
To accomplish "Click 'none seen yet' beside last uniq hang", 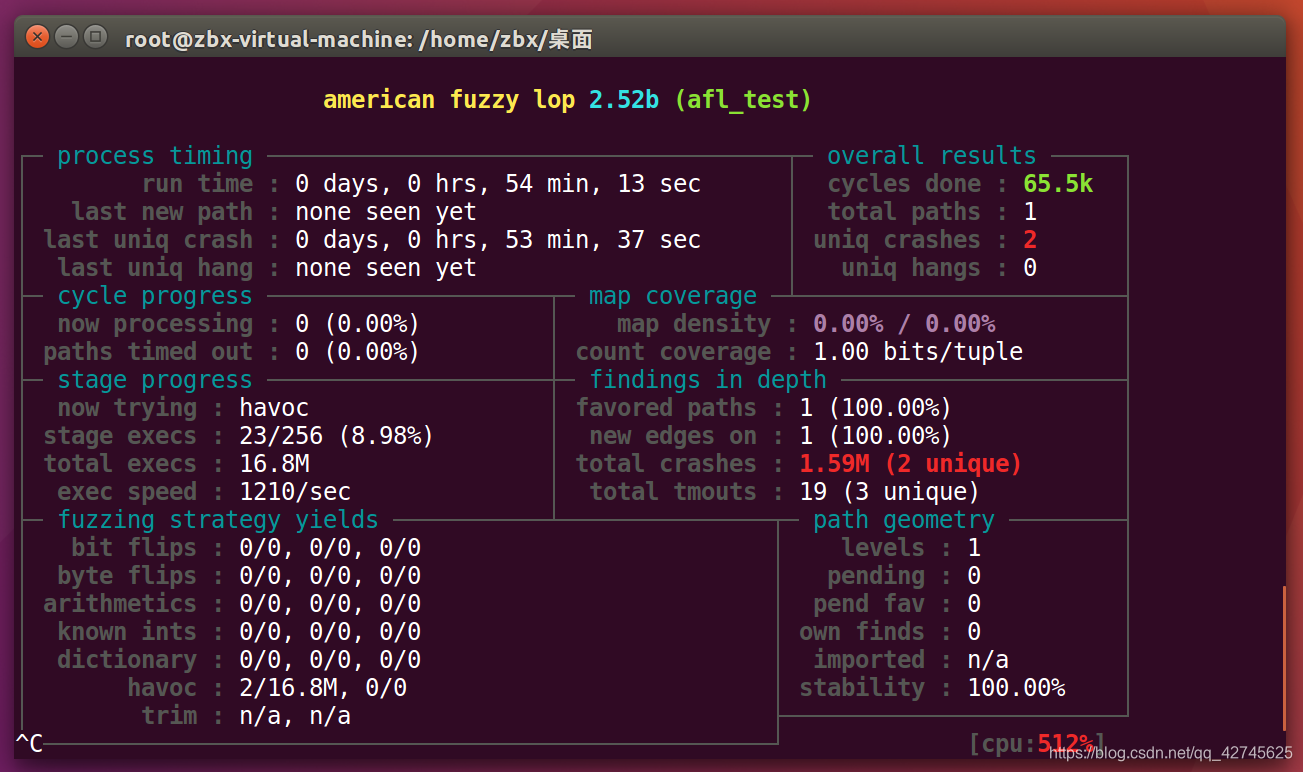I will (386, 268).
